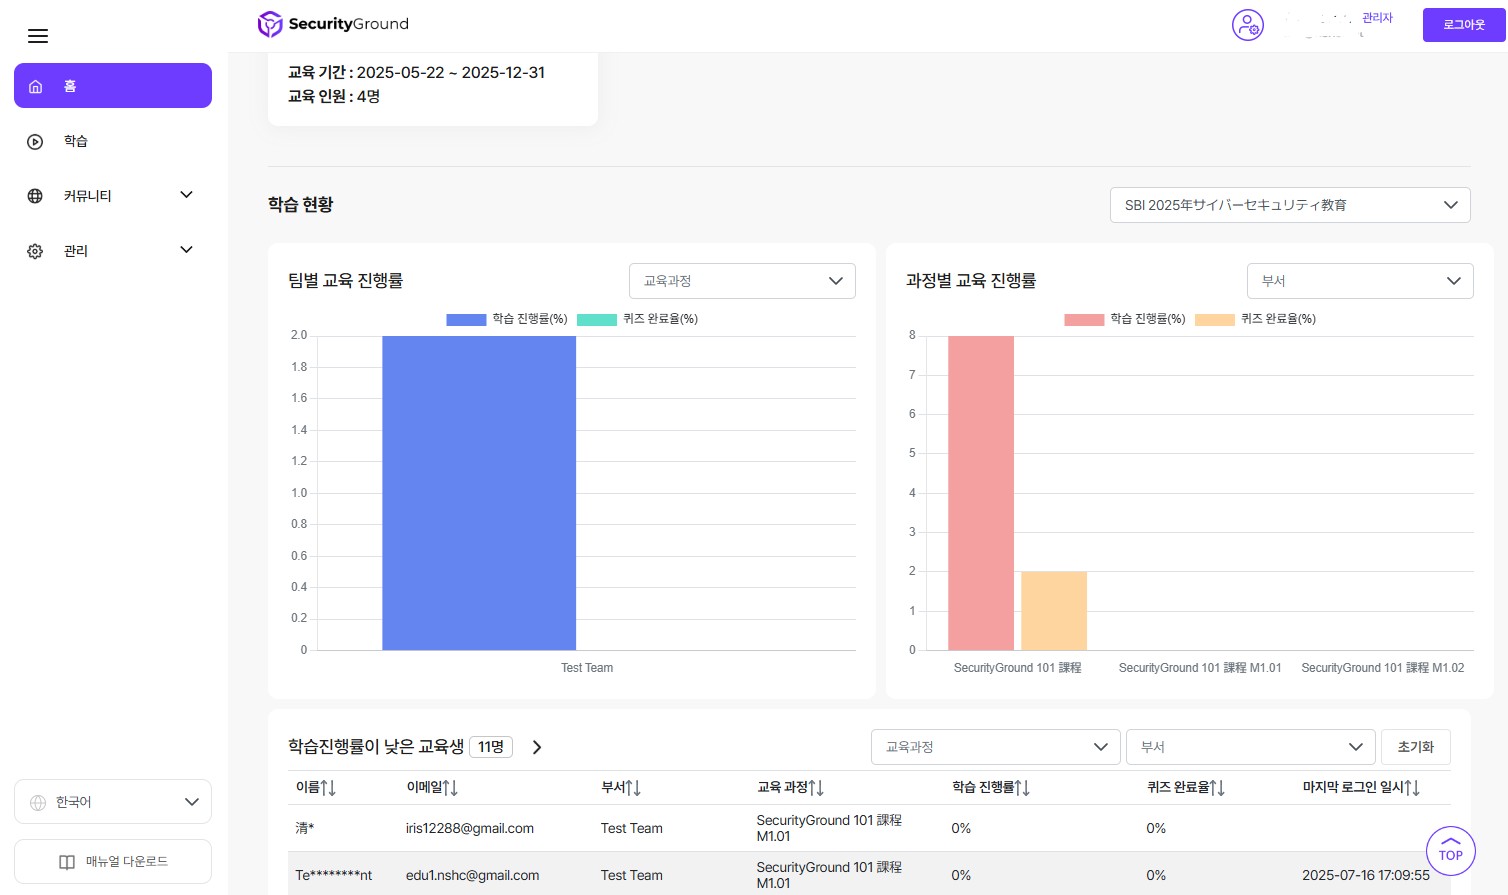Open the 한국어 language dropdown
This screenshot has height=895, width=1508.
coord(113,802)
